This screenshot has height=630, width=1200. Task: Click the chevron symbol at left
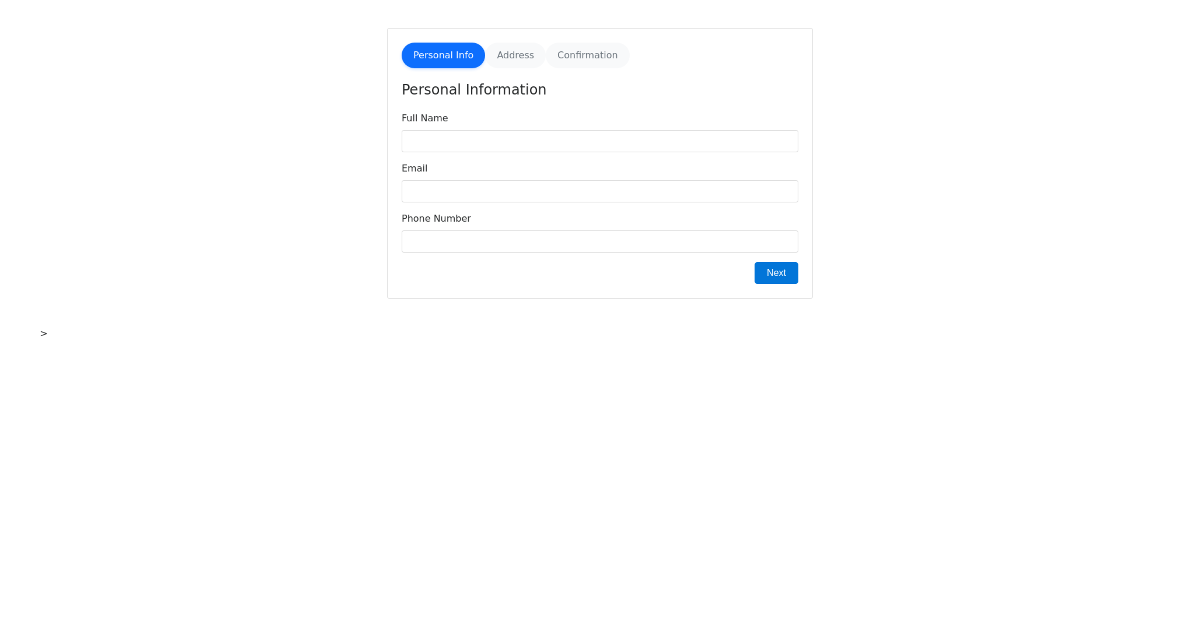pyautogui.click(x=43, y=333)
